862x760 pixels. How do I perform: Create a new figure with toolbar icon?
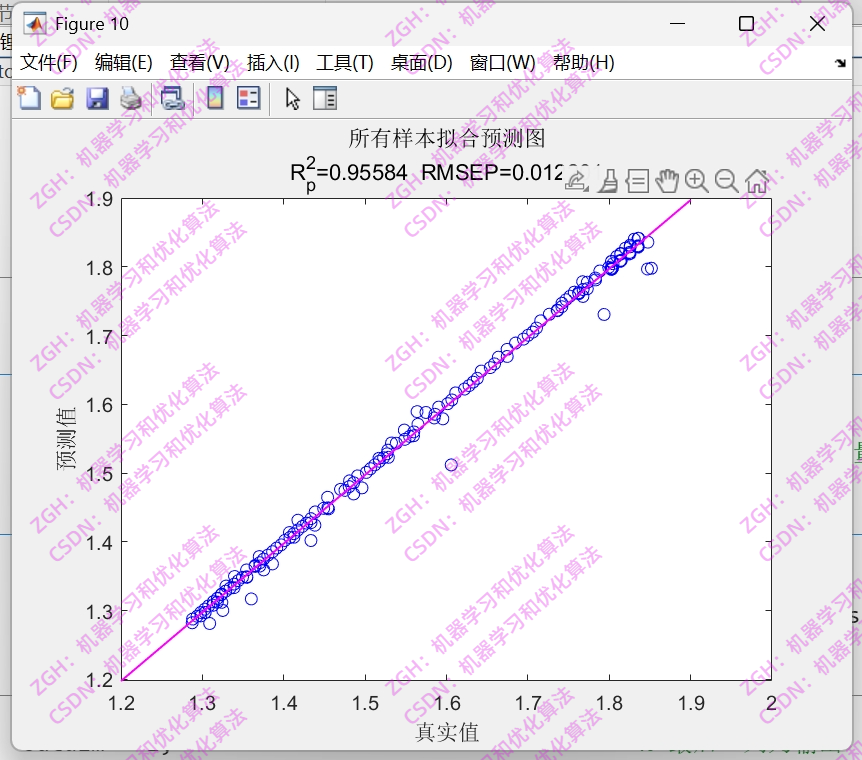point(29,98)
